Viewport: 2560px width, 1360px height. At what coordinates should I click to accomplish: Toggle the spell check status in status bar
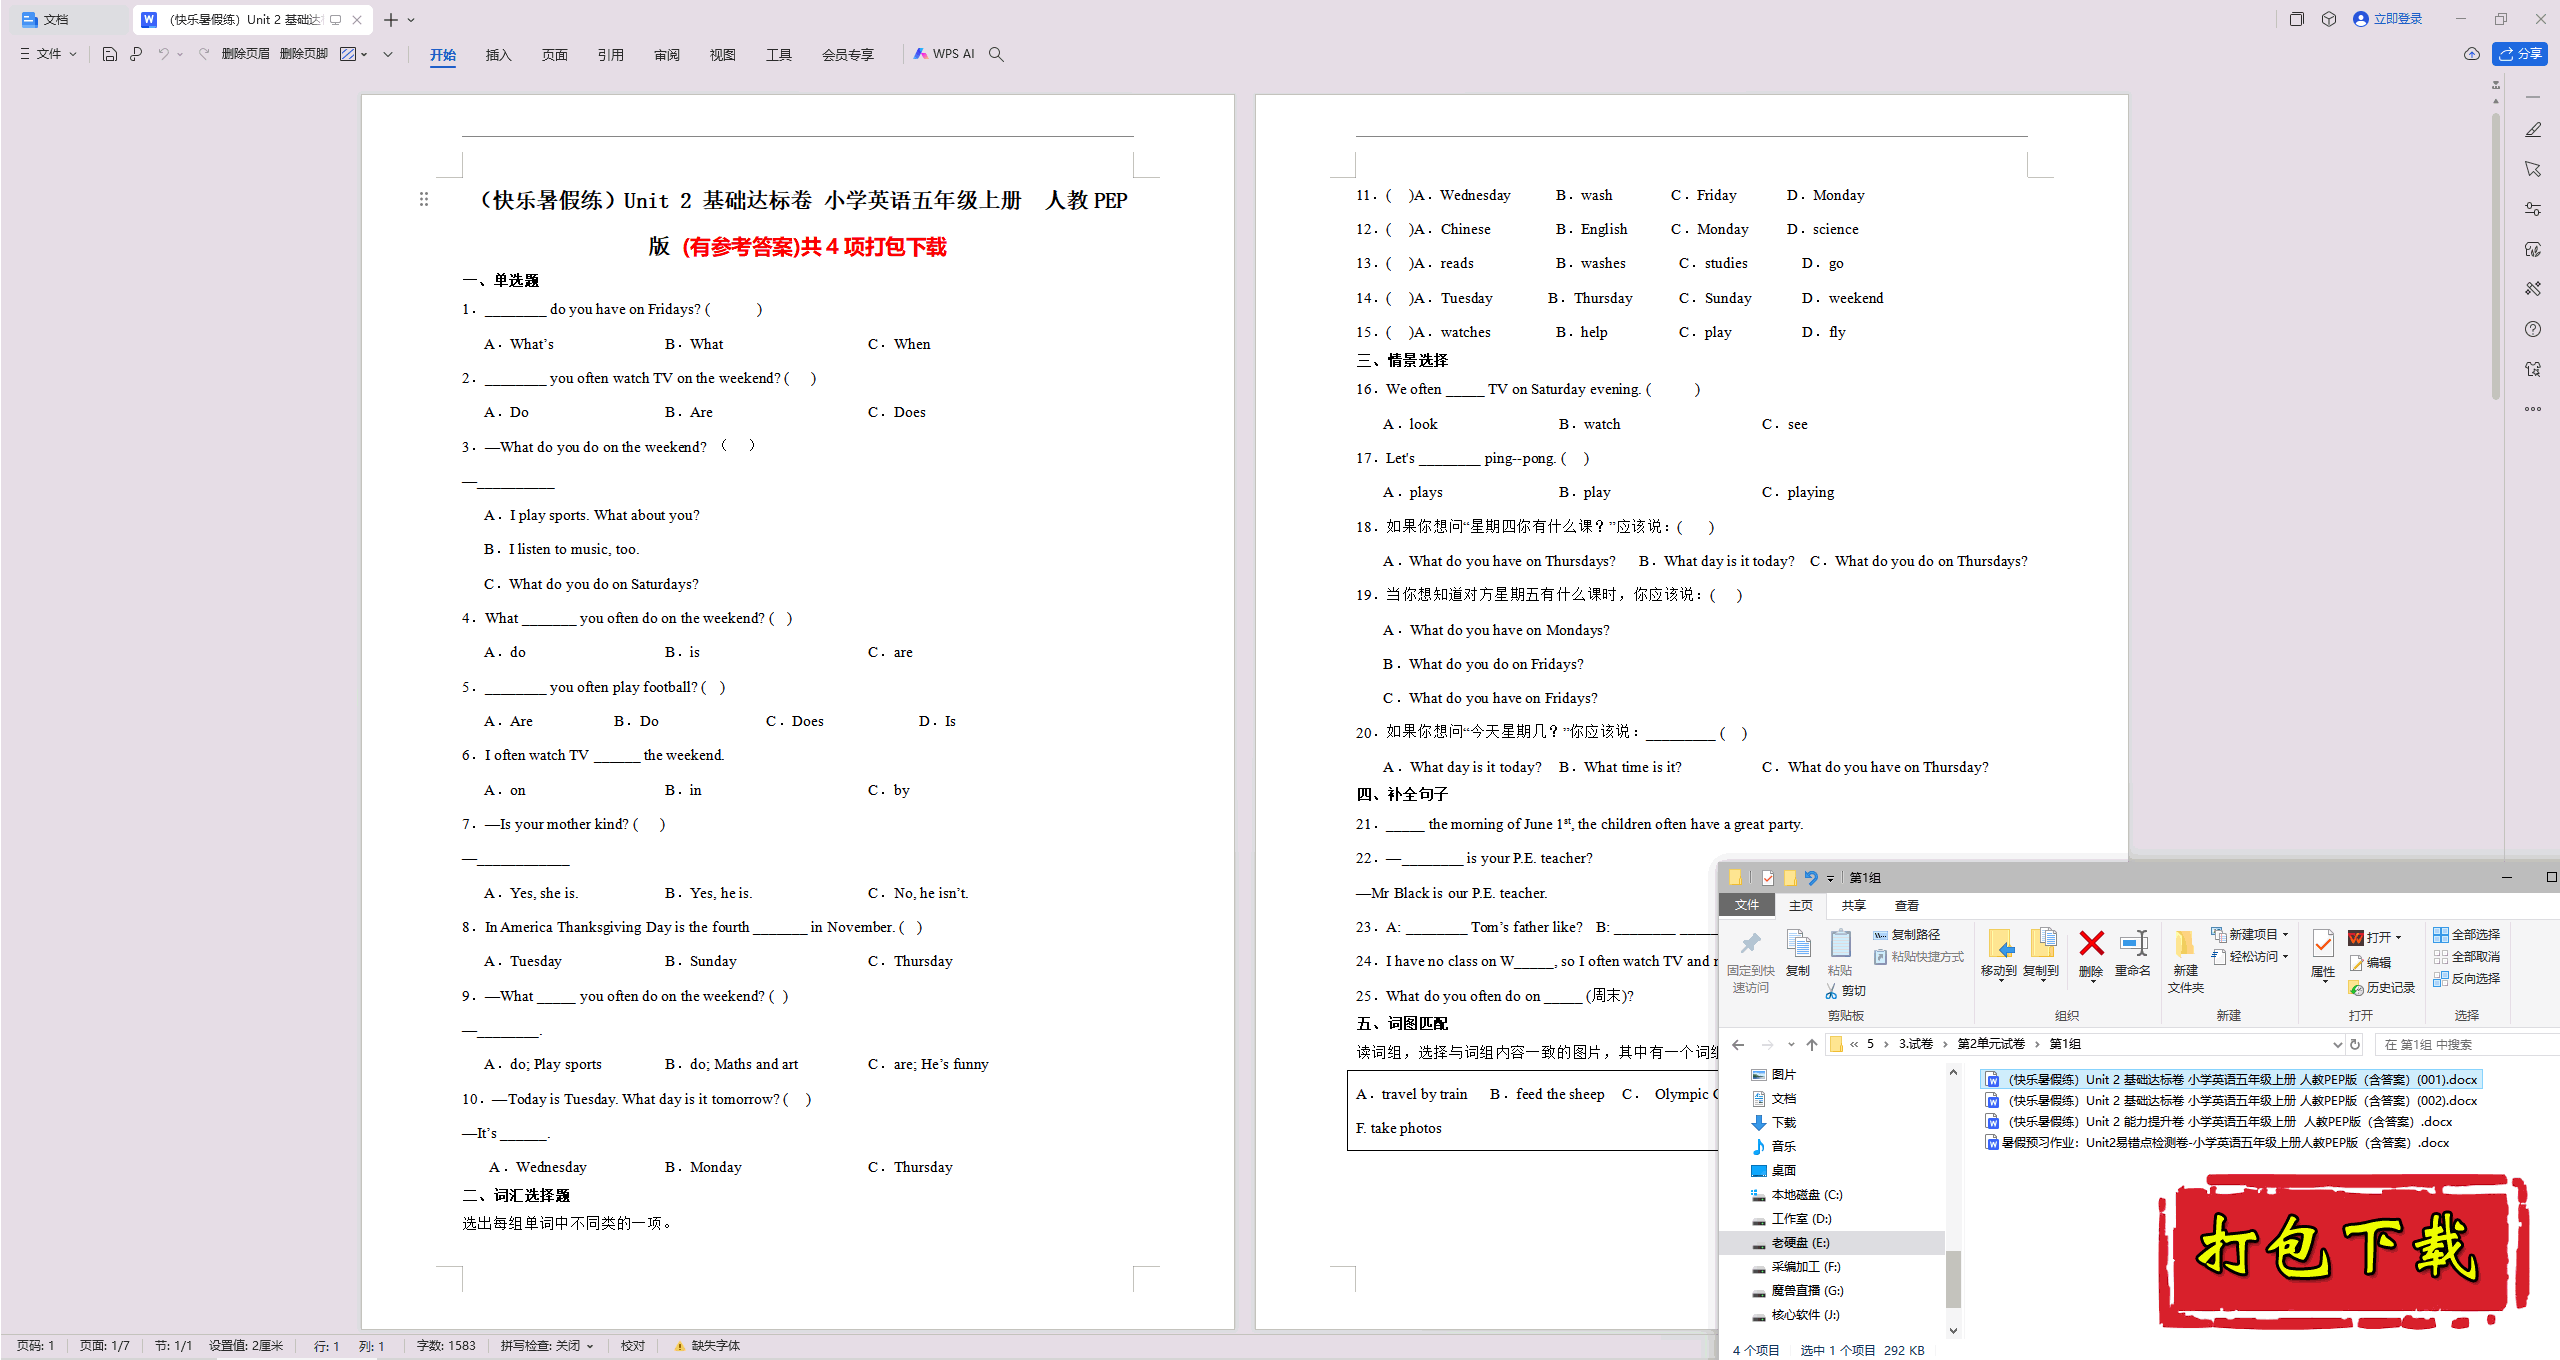tap(547, 1346)
